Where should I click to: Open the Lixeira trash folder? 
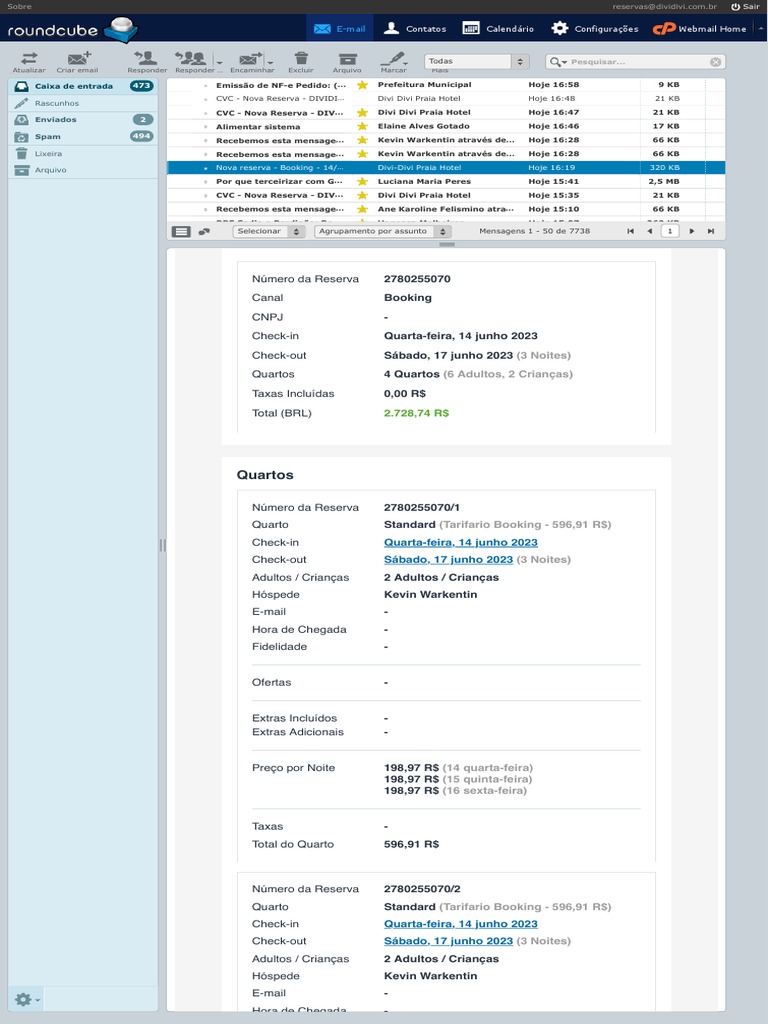coord(83,153)
